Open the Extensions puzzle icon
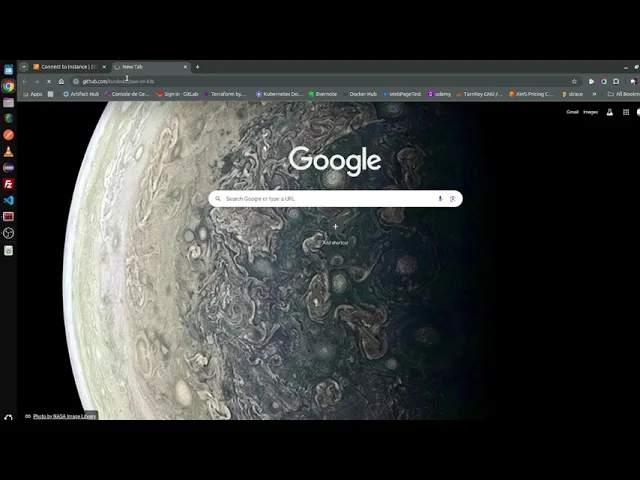Image resolution: width=640 pixels, height=480 pixels. tap(616, 82)
